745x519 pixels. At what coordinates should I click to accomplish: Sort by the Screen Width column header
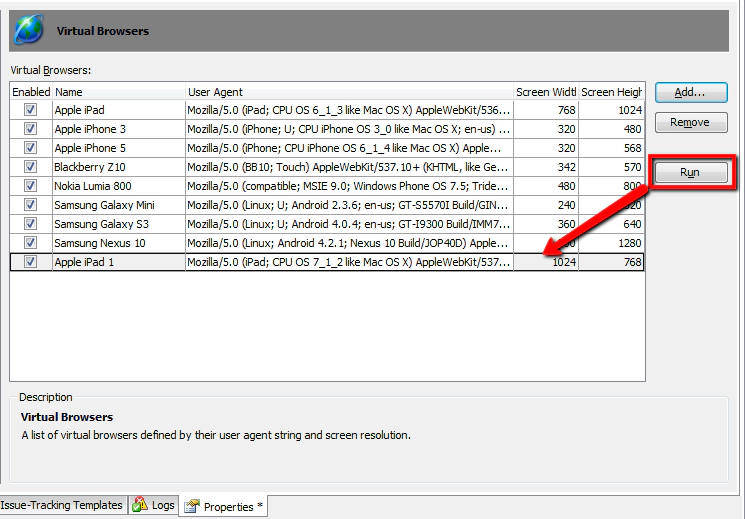coord(545,92)
